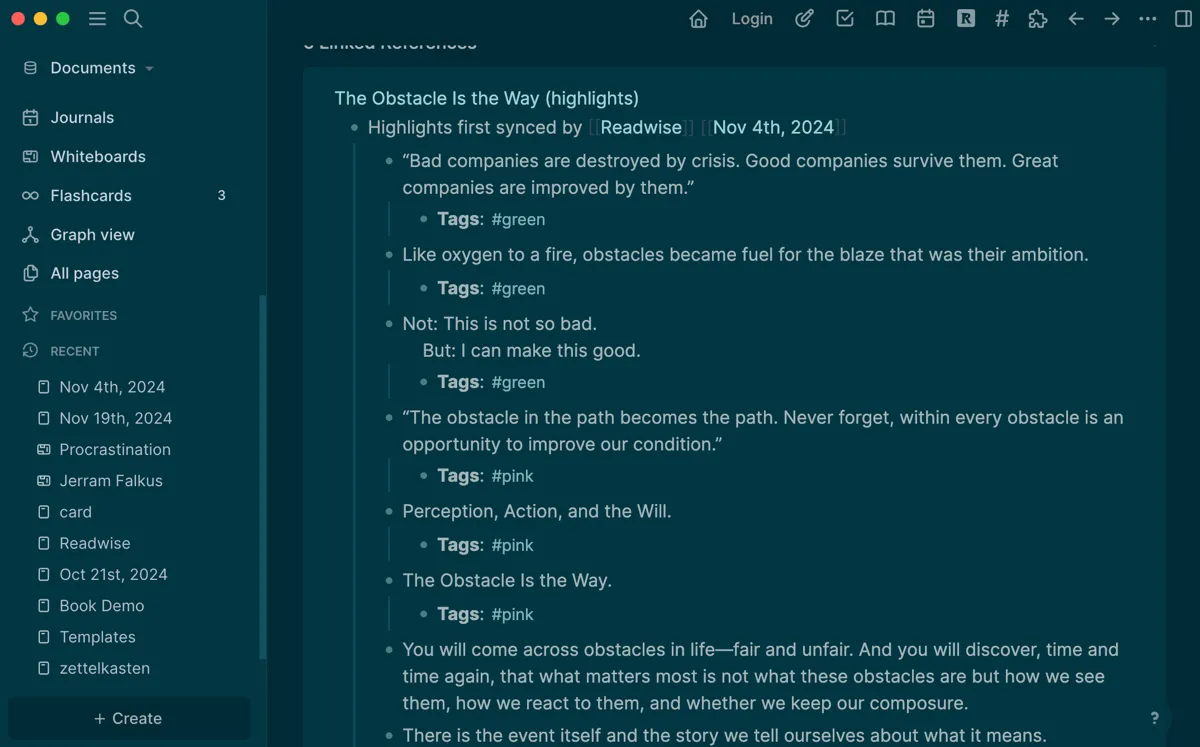Image resolution: width=1200 pixels, height=747 pixels.
Task: Open the Procrastination whiteboard in recents
Action: point(115,450)
